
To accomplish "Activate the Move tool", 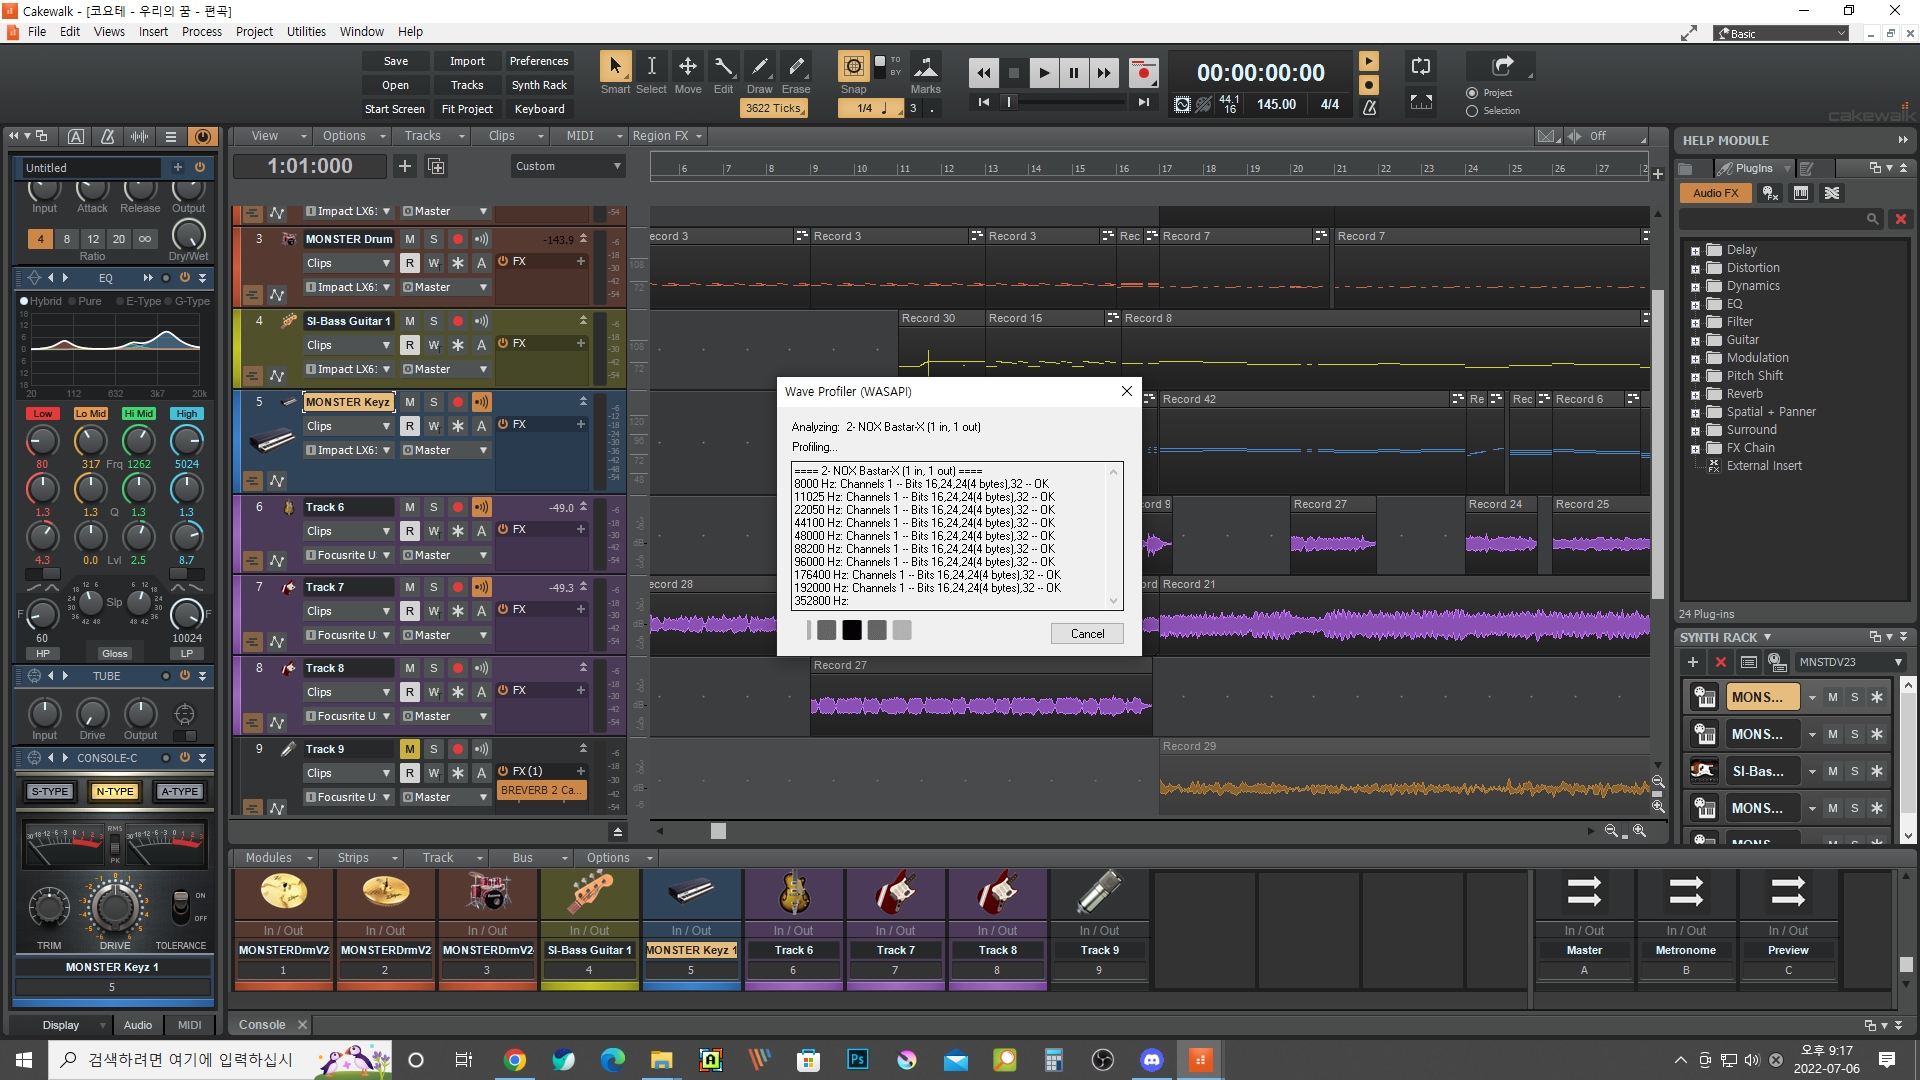I will (x=688, y=67).
